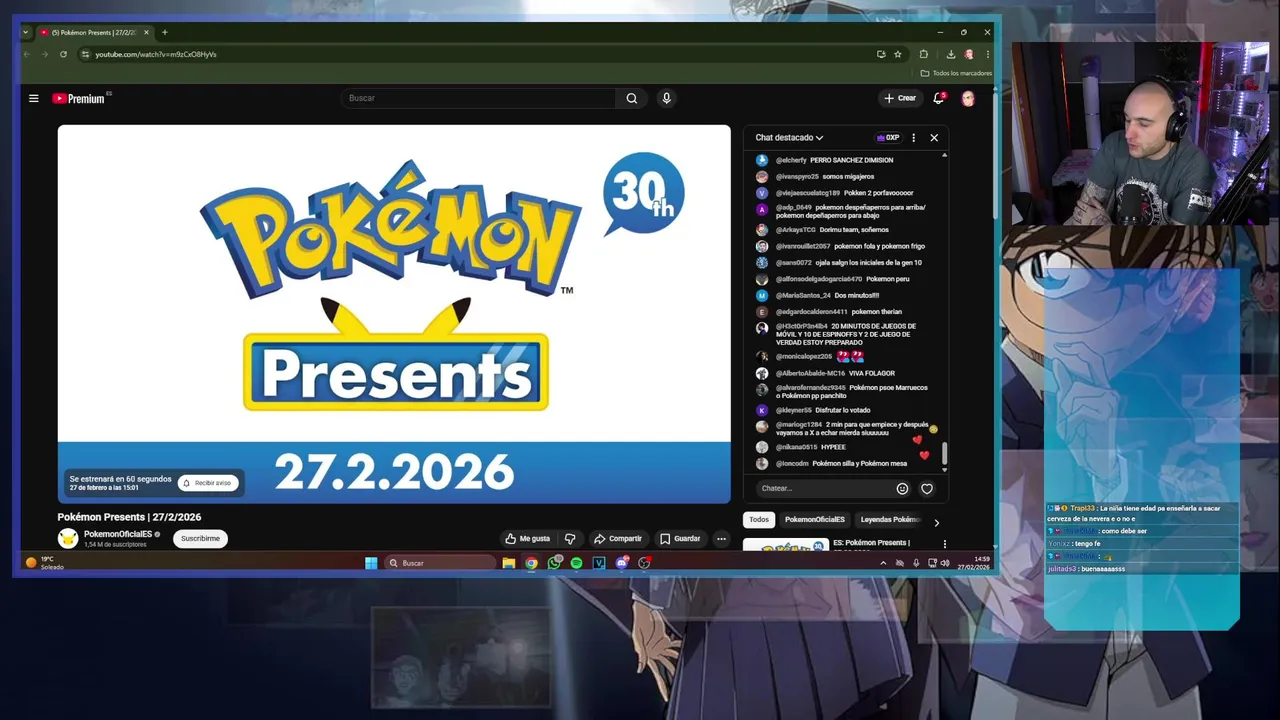Click the taskbar clock showing 14:59
The image size is (1280, 720).
[x=974, y=563]
